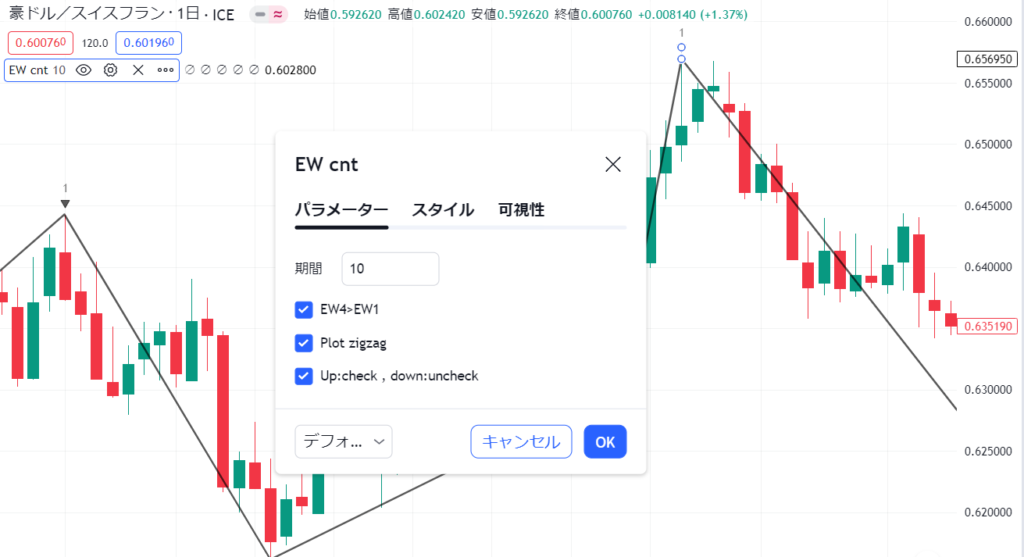Click the black triangle marker labeled 1

click(65, 204)
